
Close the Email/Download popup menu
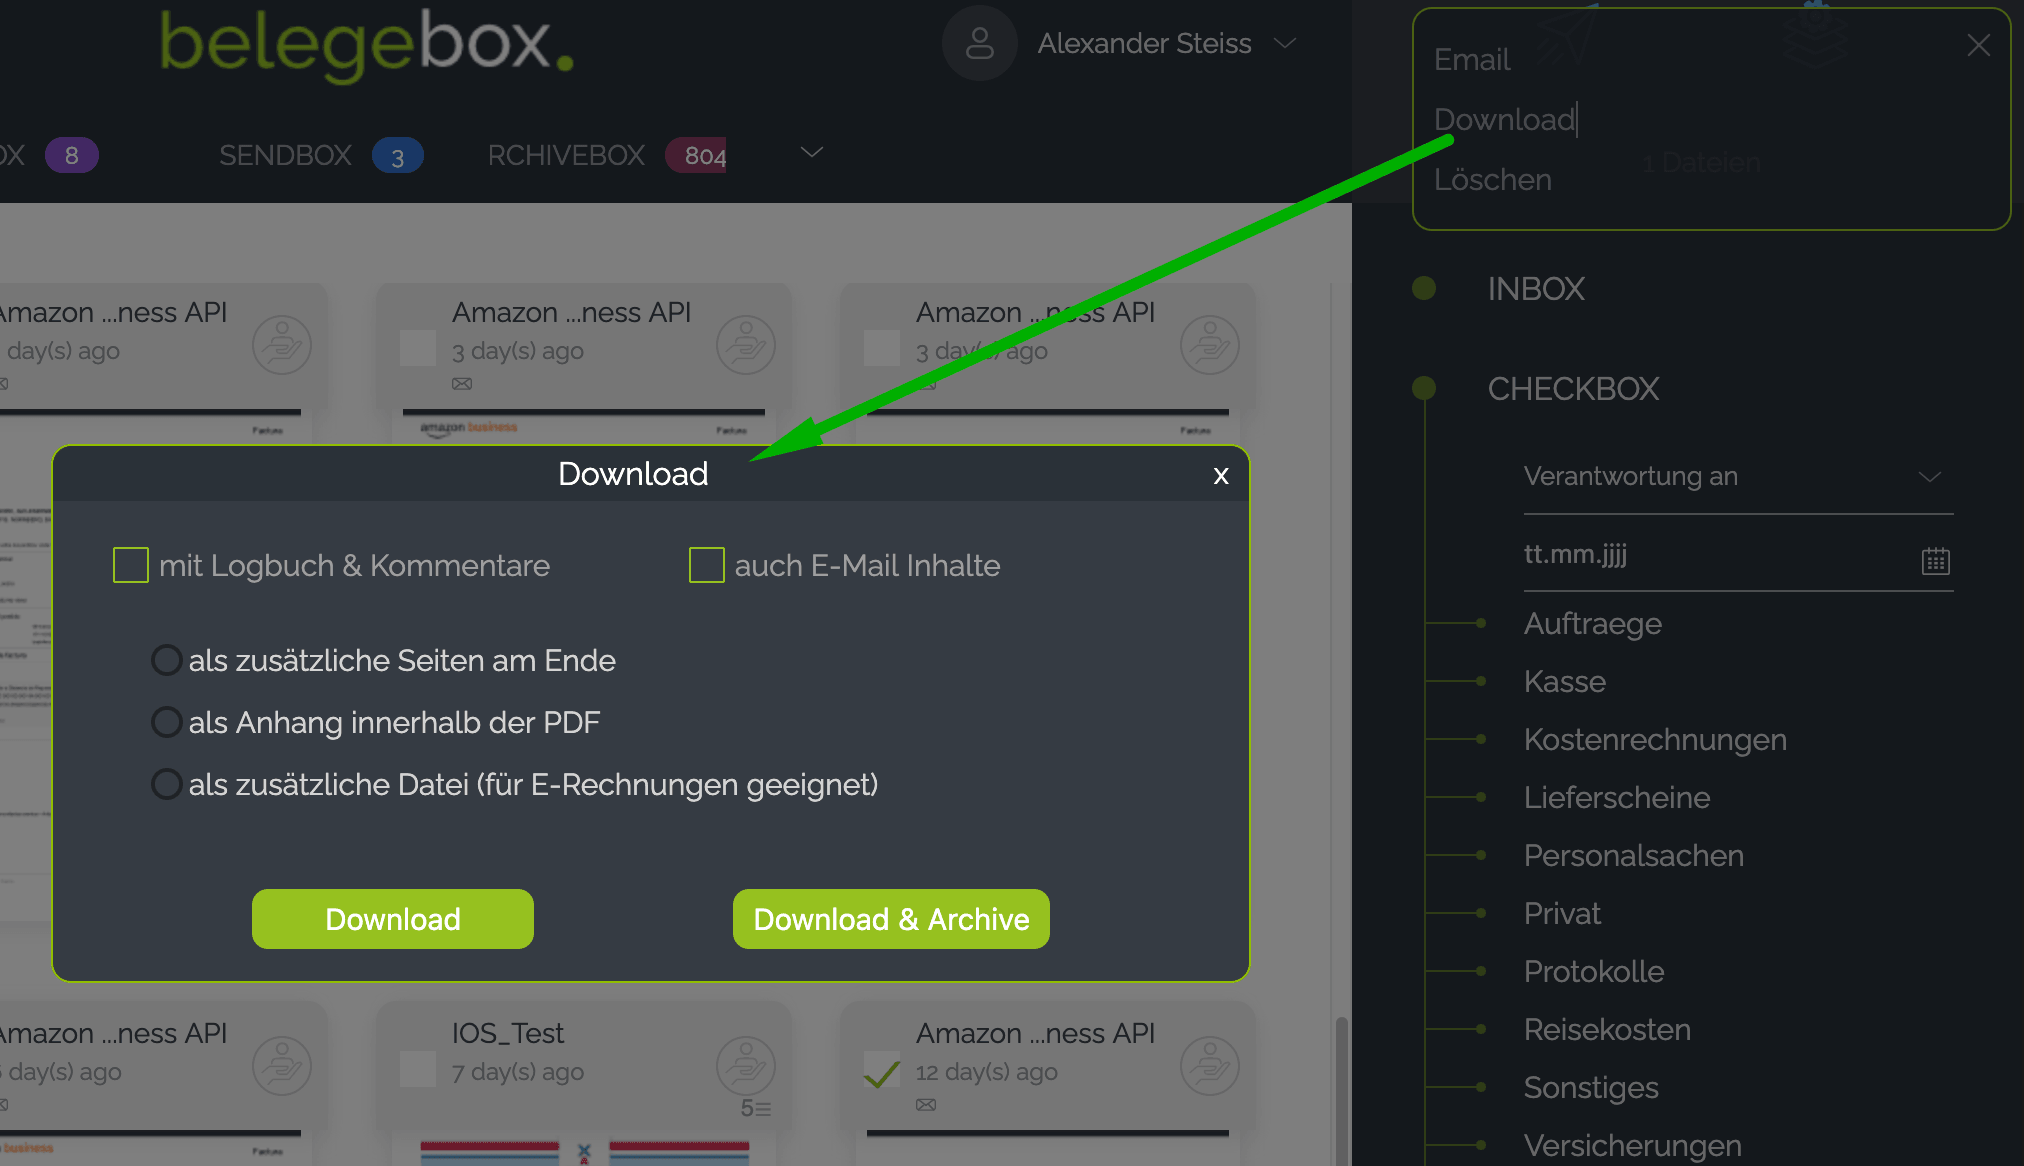coord(1978,45)
